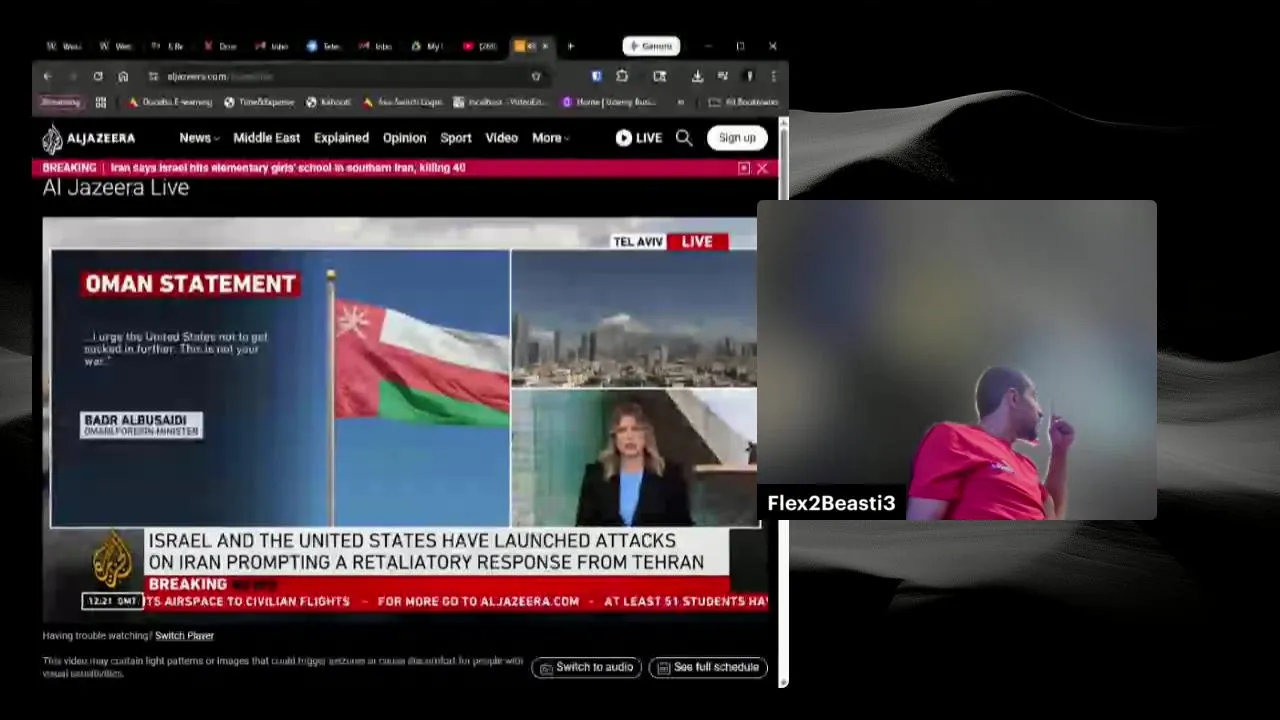Viewport: 1280px width, 720px height.
Task: Open the Ducatus E-learning bookmark
Action: click(170, 102)
